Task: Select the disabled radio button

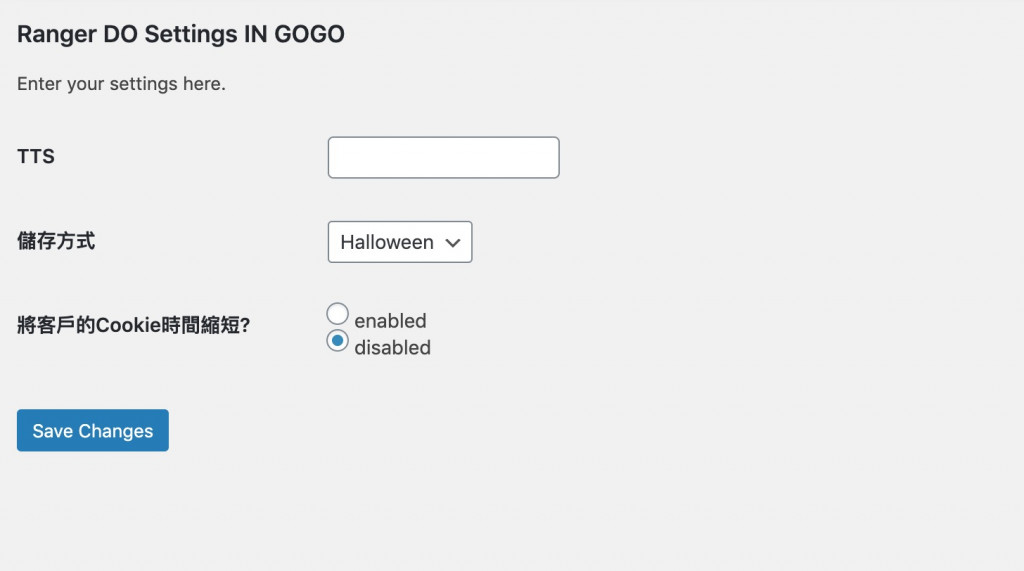Action: click(338, 342)
